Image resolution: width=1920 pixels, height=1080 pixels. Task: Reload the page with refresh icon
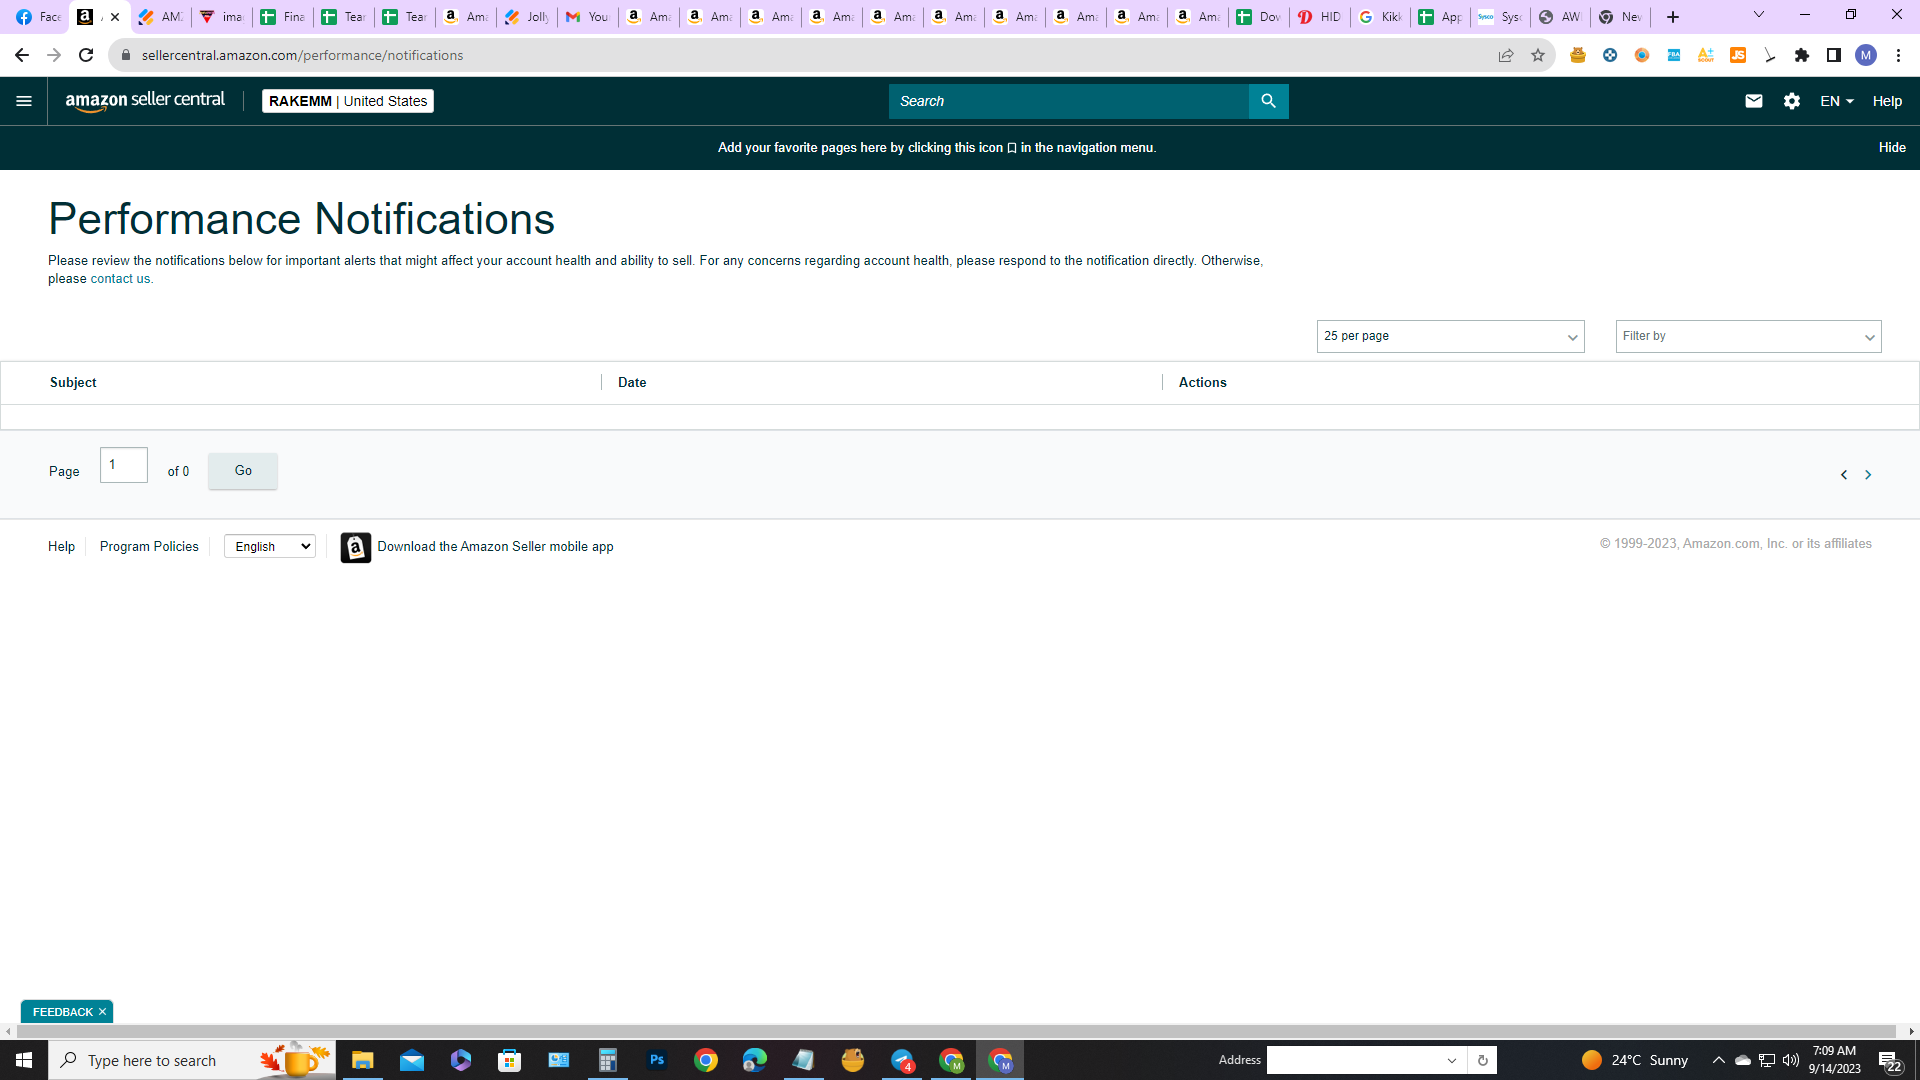tap(86, 55)
